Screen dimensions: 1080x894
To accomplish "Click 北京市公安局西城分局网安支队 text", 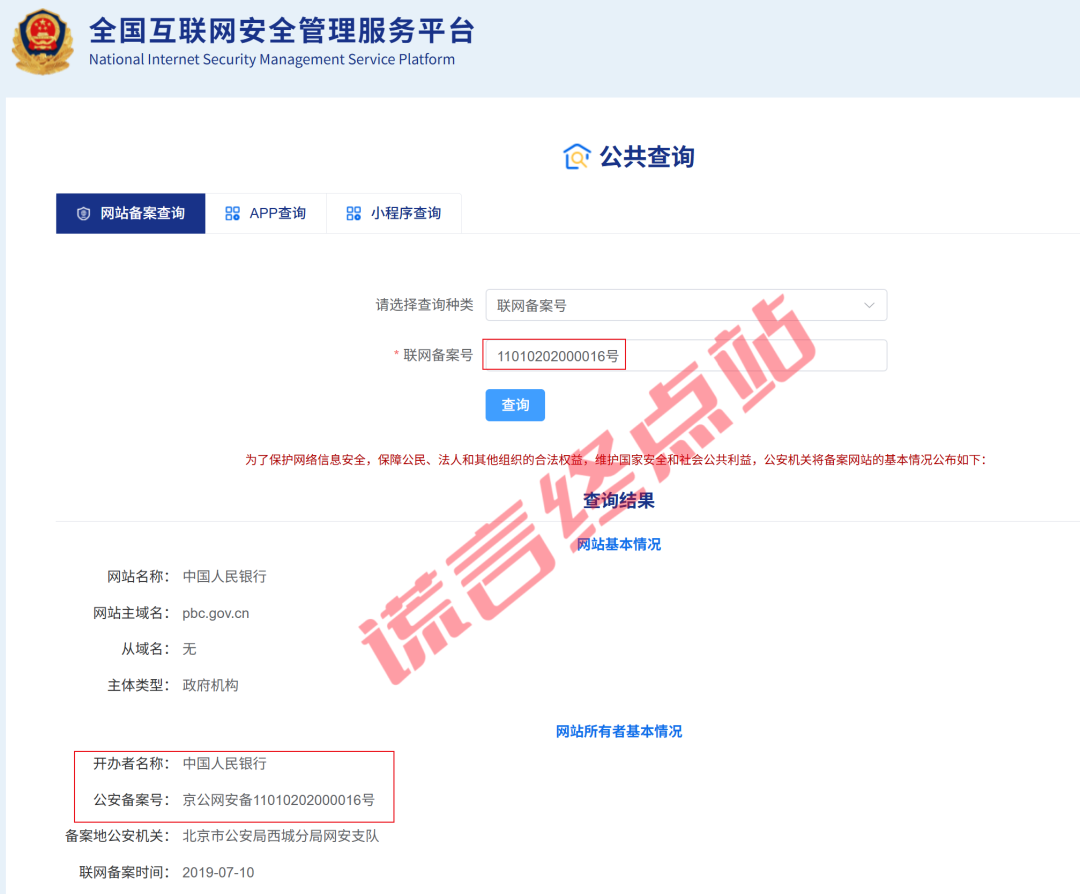I will tap(281, 836).
